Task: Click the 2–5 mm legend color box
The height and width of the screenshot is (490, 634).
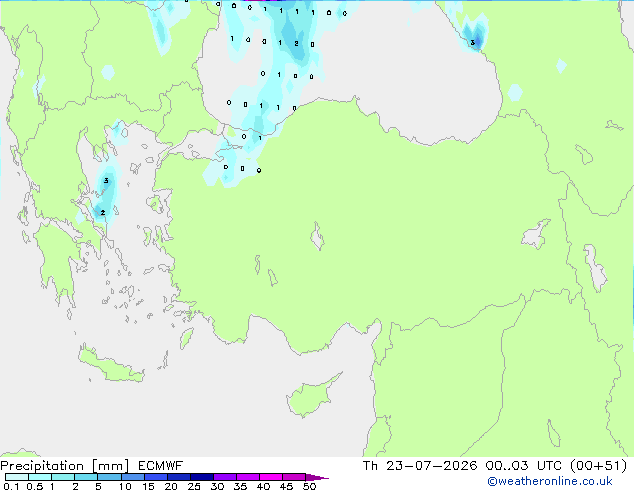Action: pyautogui.click(x=86, y=477)
